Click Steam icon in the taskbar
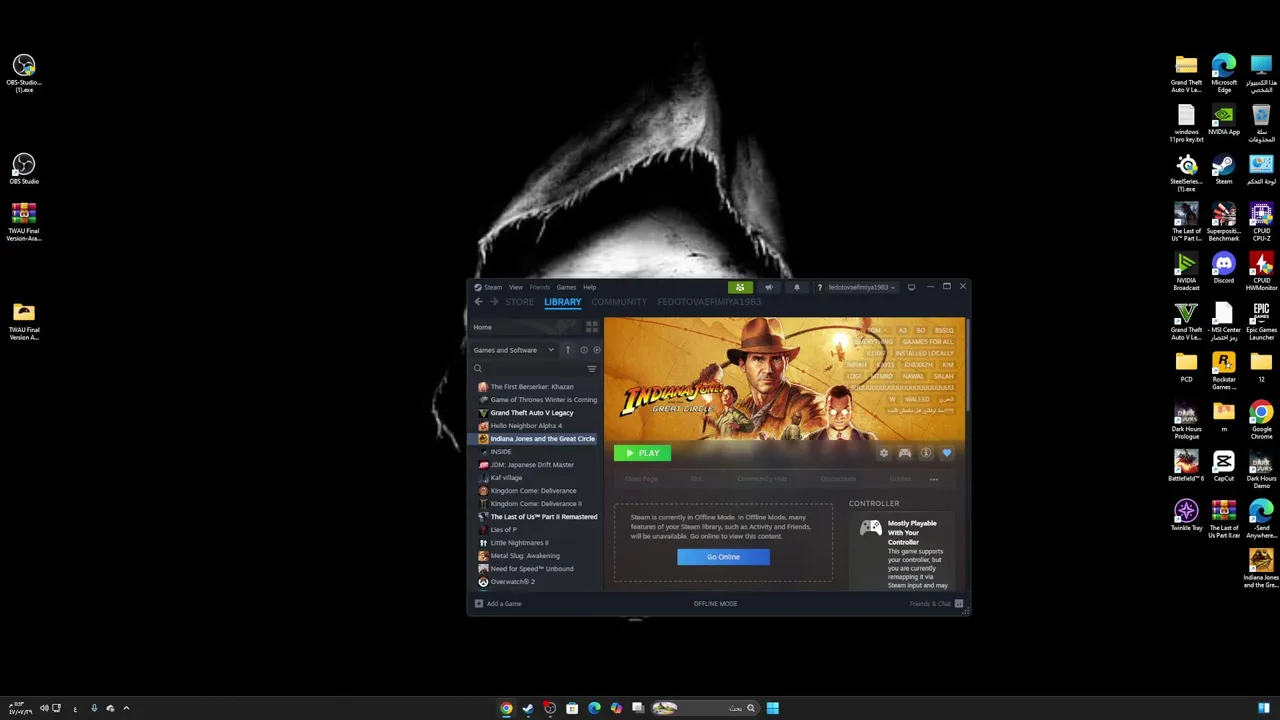The width and height of the screenshot is (1280, 720). pyautogui.click(x=528, y=708)
